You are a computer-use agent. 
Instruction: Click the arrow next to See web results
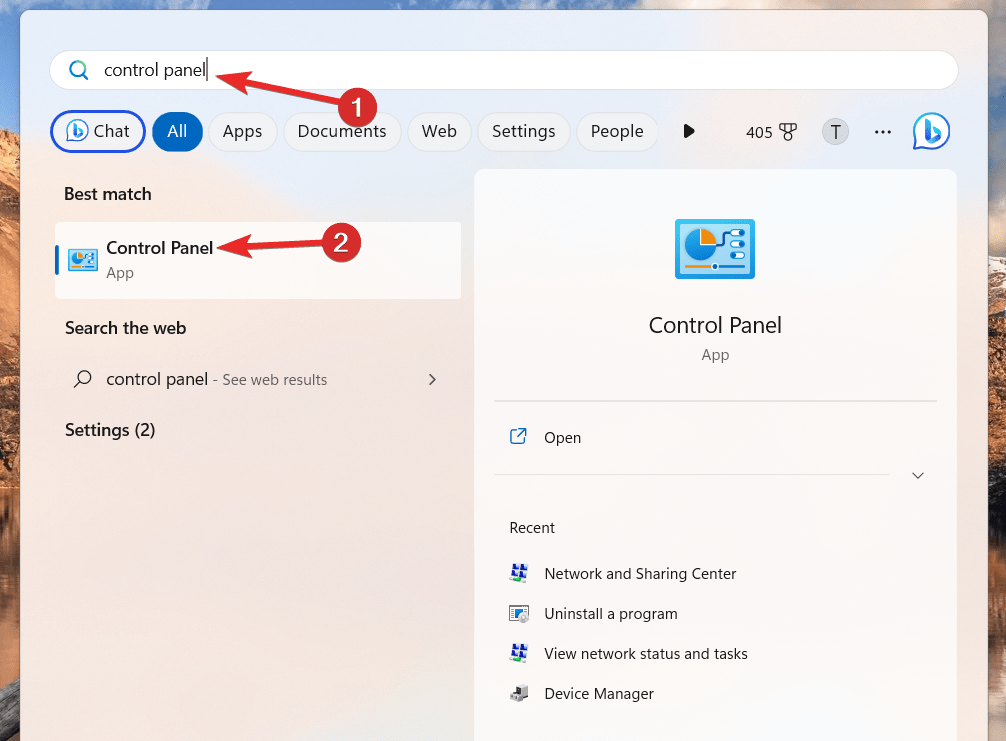[432, 379]
